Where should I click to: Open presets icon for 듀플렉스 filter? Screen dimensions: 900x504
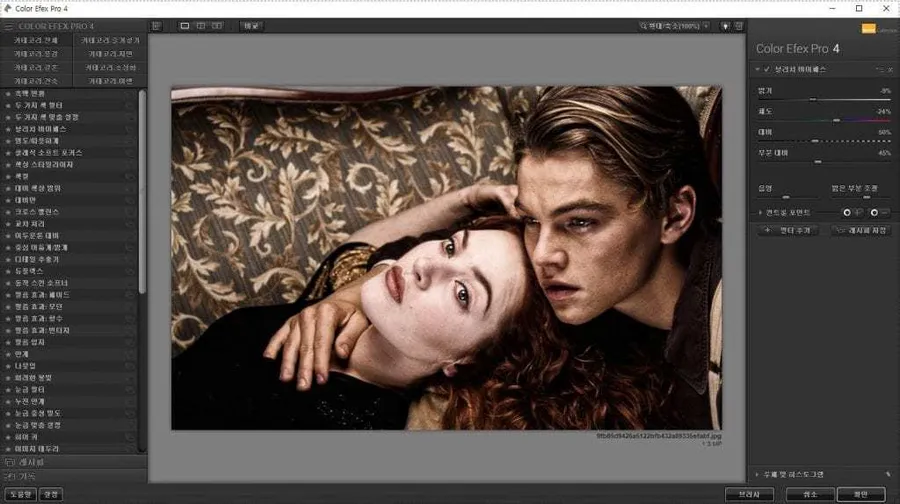click(129, 271)
